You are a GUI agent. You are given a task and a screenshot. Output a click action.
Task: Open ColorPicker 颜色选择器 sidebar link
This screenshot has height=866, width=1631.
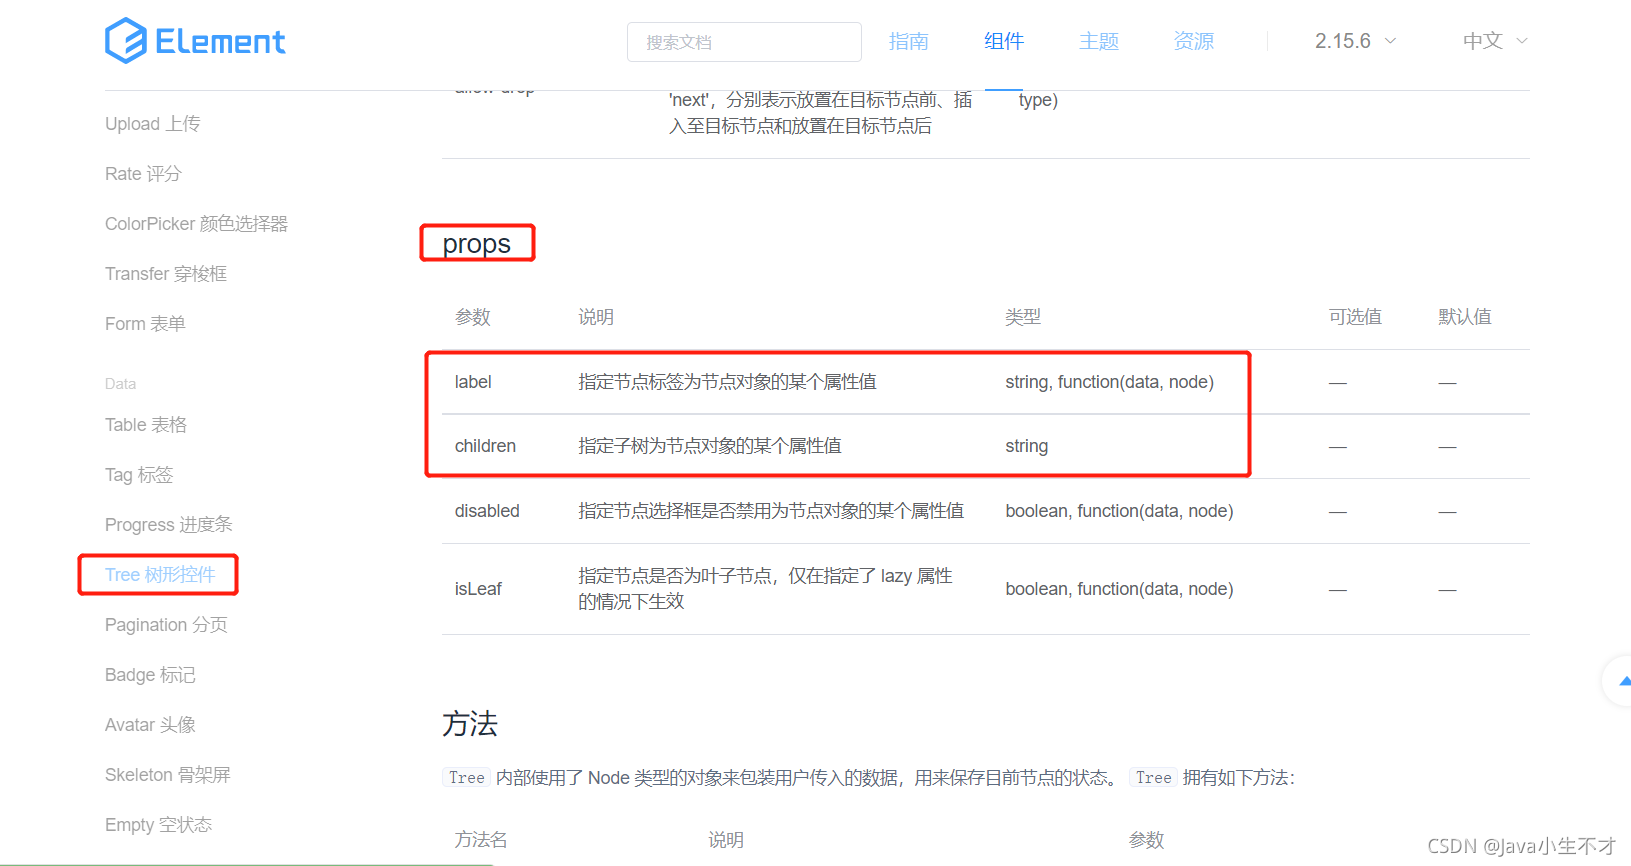pyautogui.click(x=196, y=224)
